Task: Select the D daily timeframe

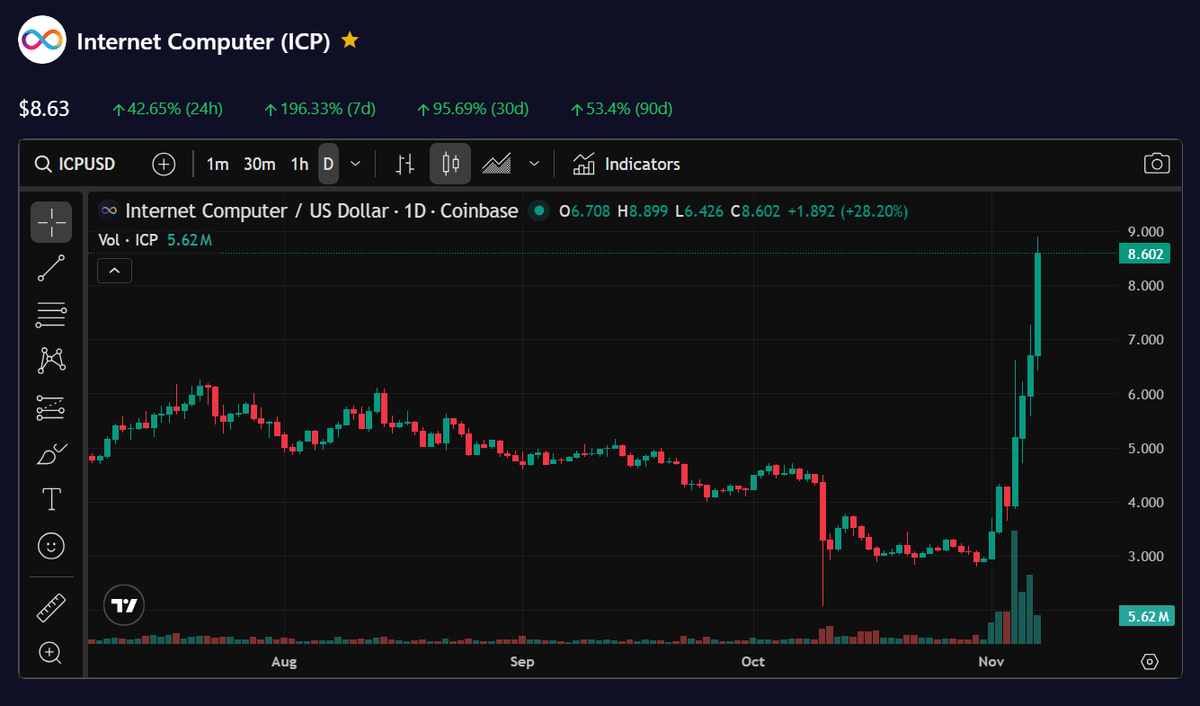Action: click(x=328, y=164)
